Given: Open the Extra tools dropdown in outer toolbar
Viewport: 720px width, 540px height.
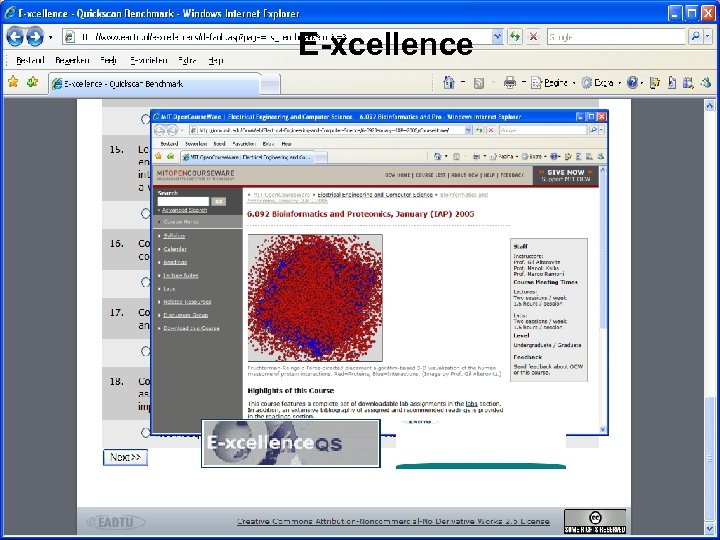Looking at the screenshot, I should tap(619, 83).
